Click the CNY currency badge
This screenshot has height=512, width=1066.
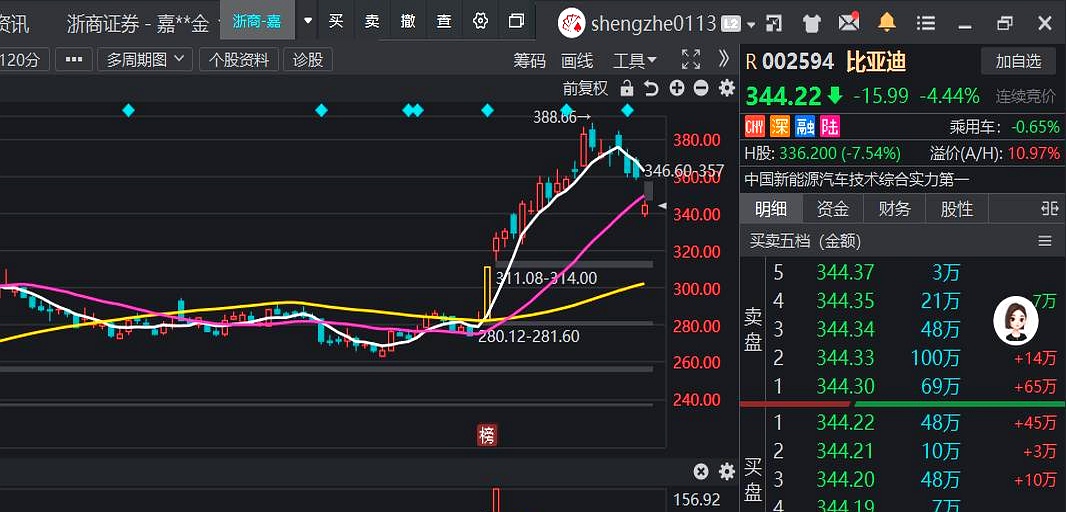click(x=755, y=126)
